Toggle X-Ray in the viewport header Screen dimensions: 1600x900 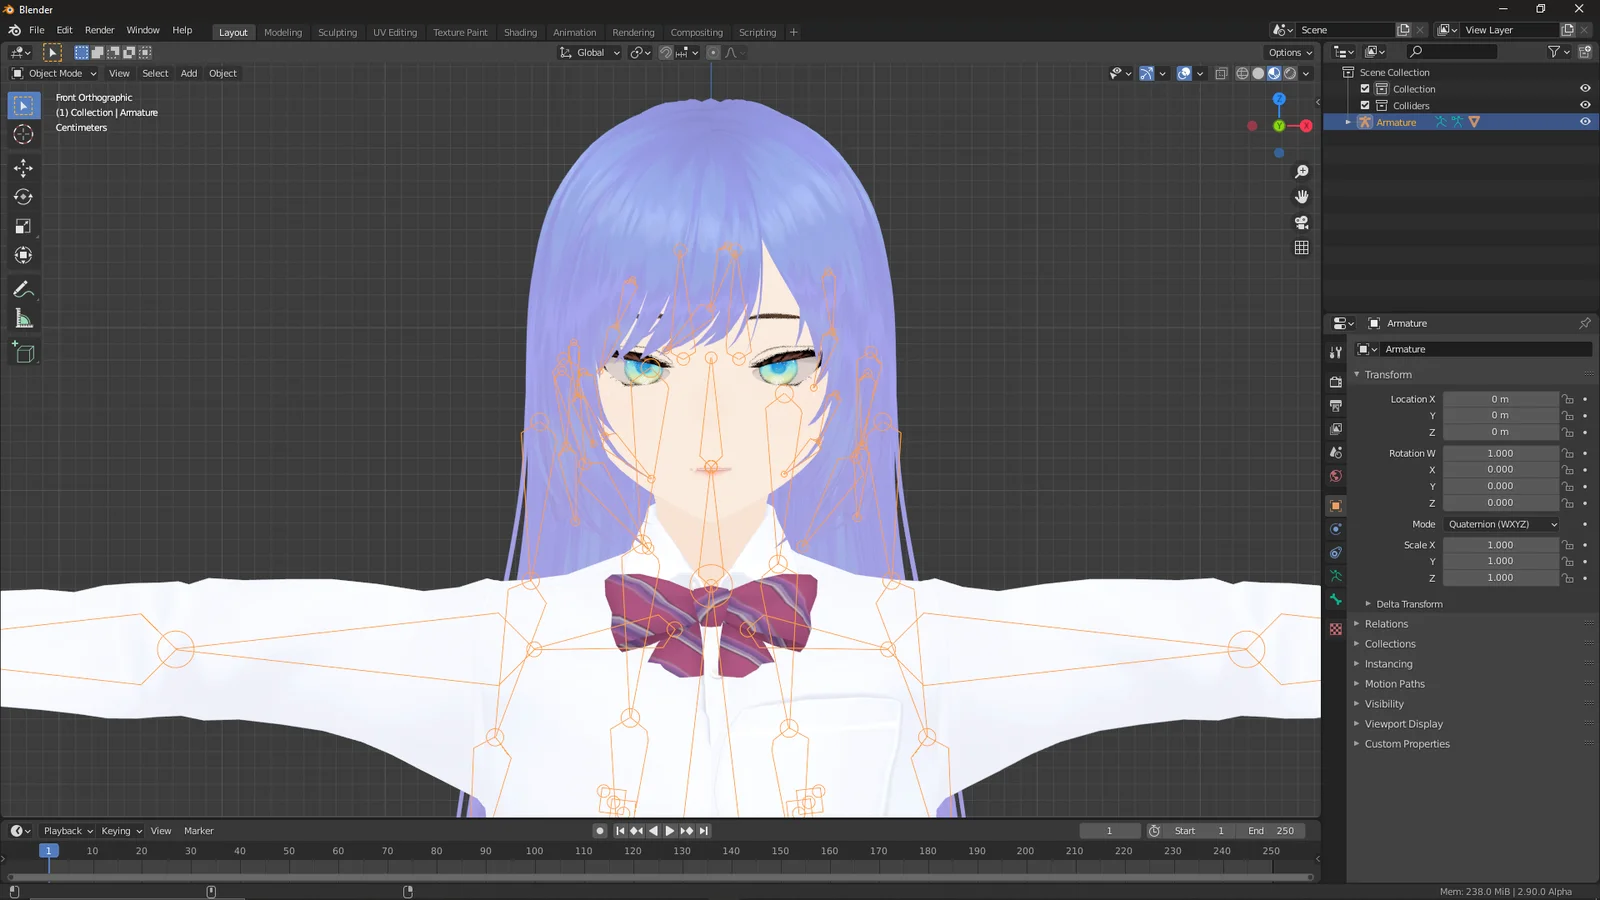(1221, 73)
